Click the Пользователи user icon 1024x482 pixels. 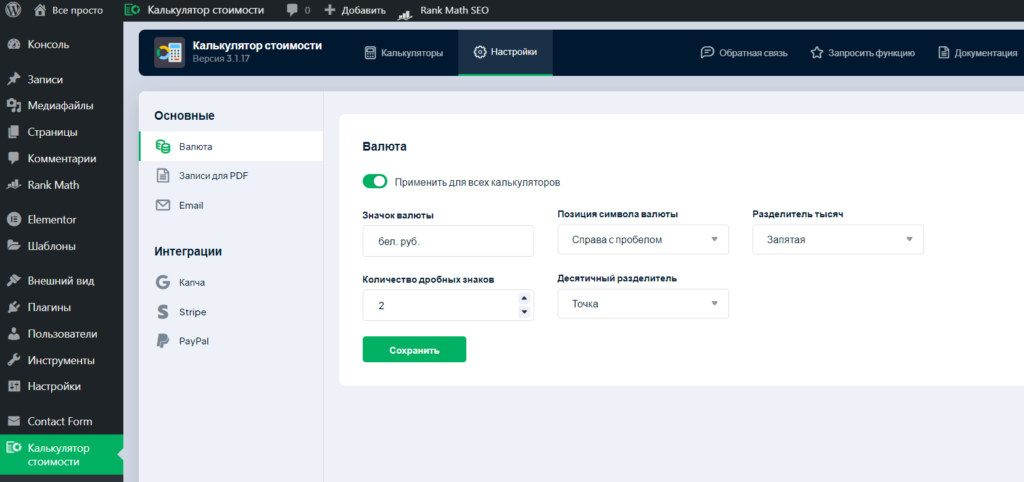13,334
